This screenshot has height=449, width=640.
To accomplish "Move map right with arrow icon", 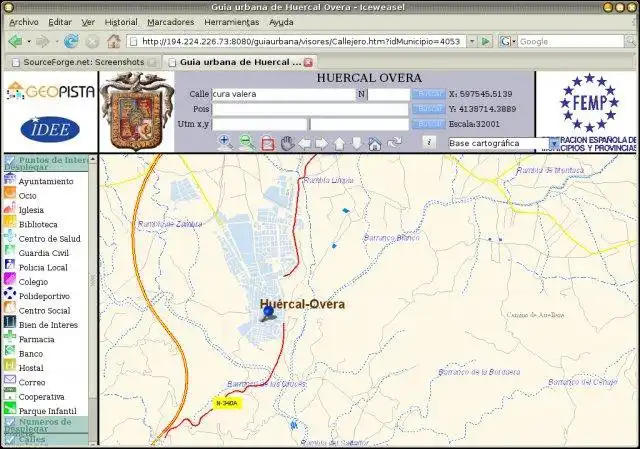I will tap(322, 143).
